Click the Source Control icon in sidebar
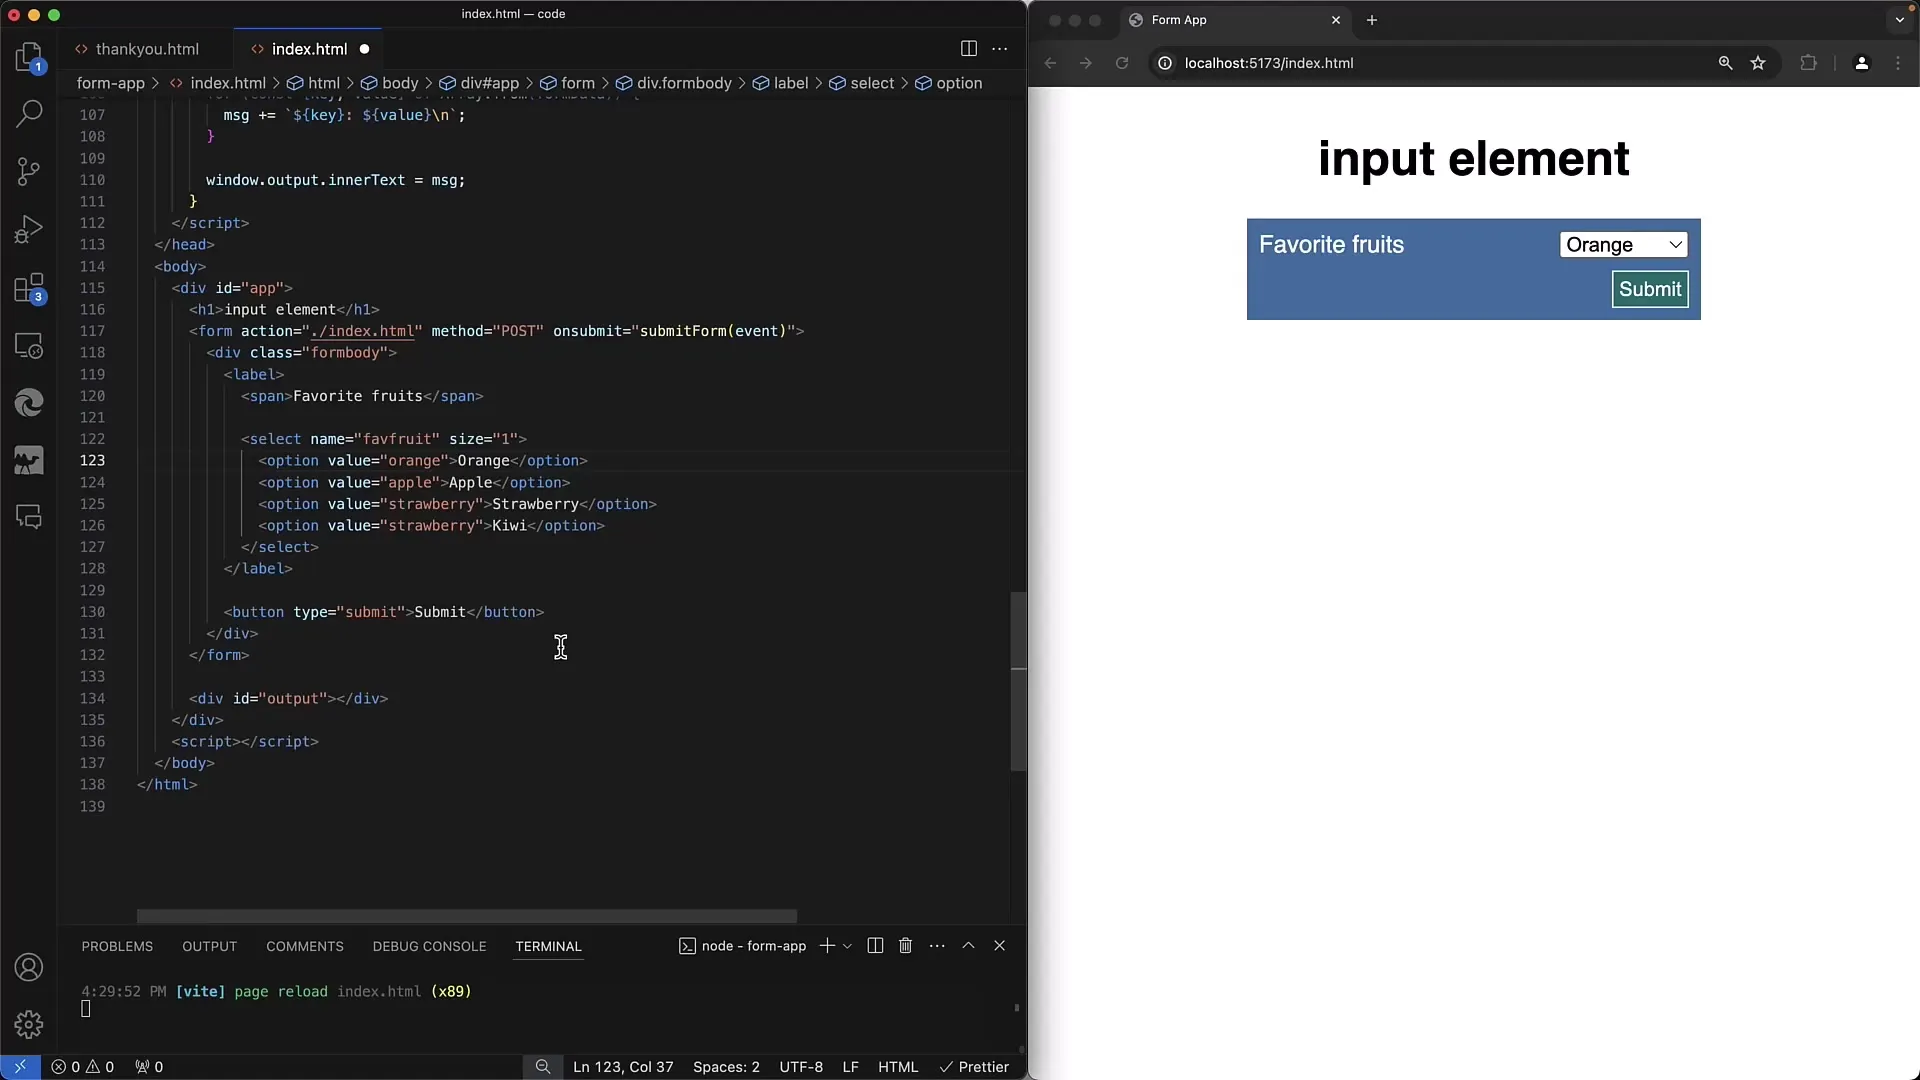This screenshot has width=1920, height=1080. pos(29,171)
